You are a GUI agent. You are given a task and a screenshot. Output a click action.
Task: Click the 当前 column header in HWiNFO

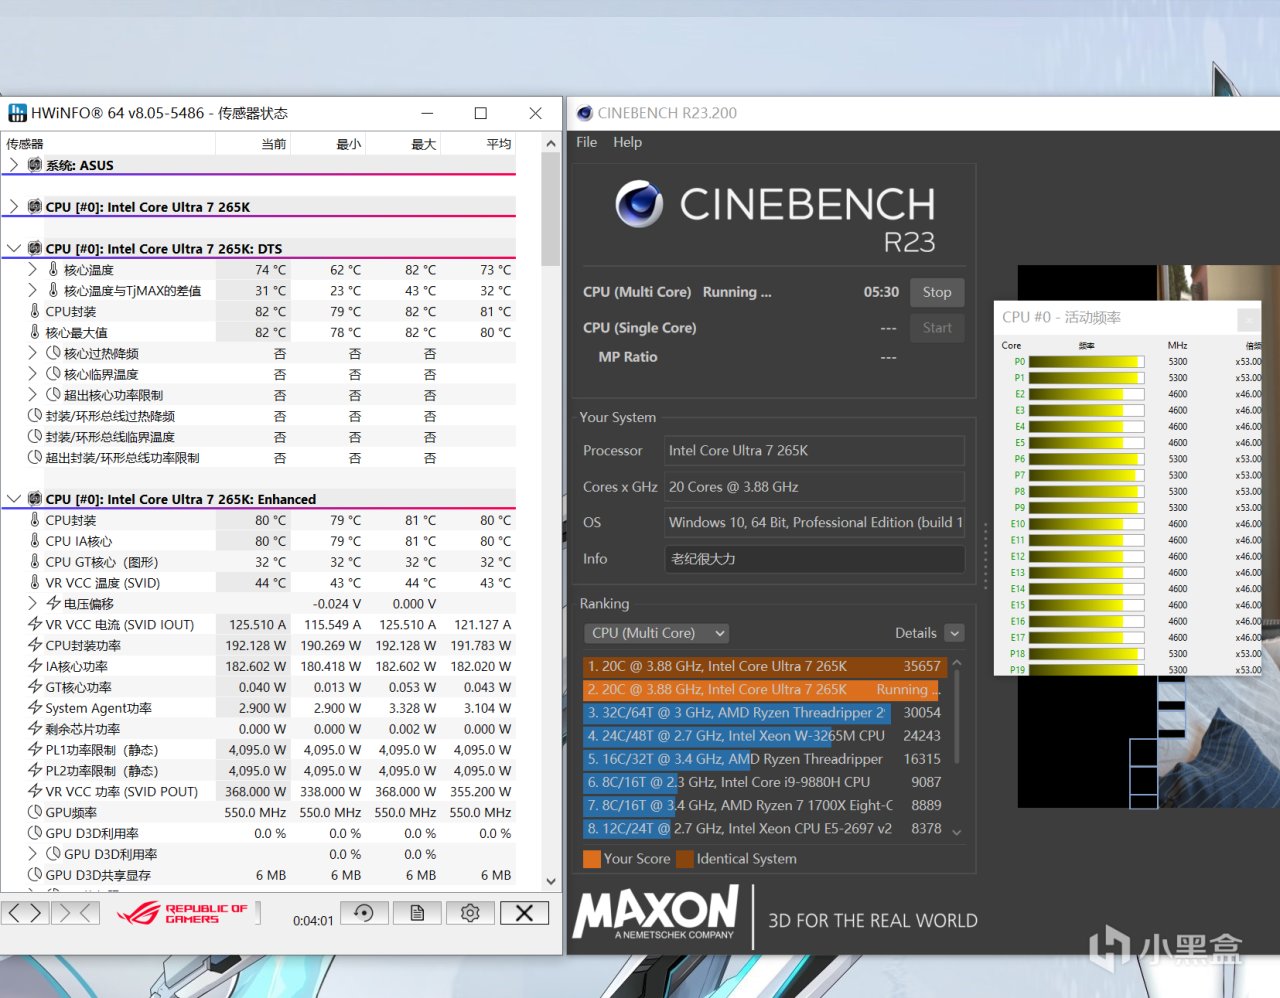(x=273, y=144)
